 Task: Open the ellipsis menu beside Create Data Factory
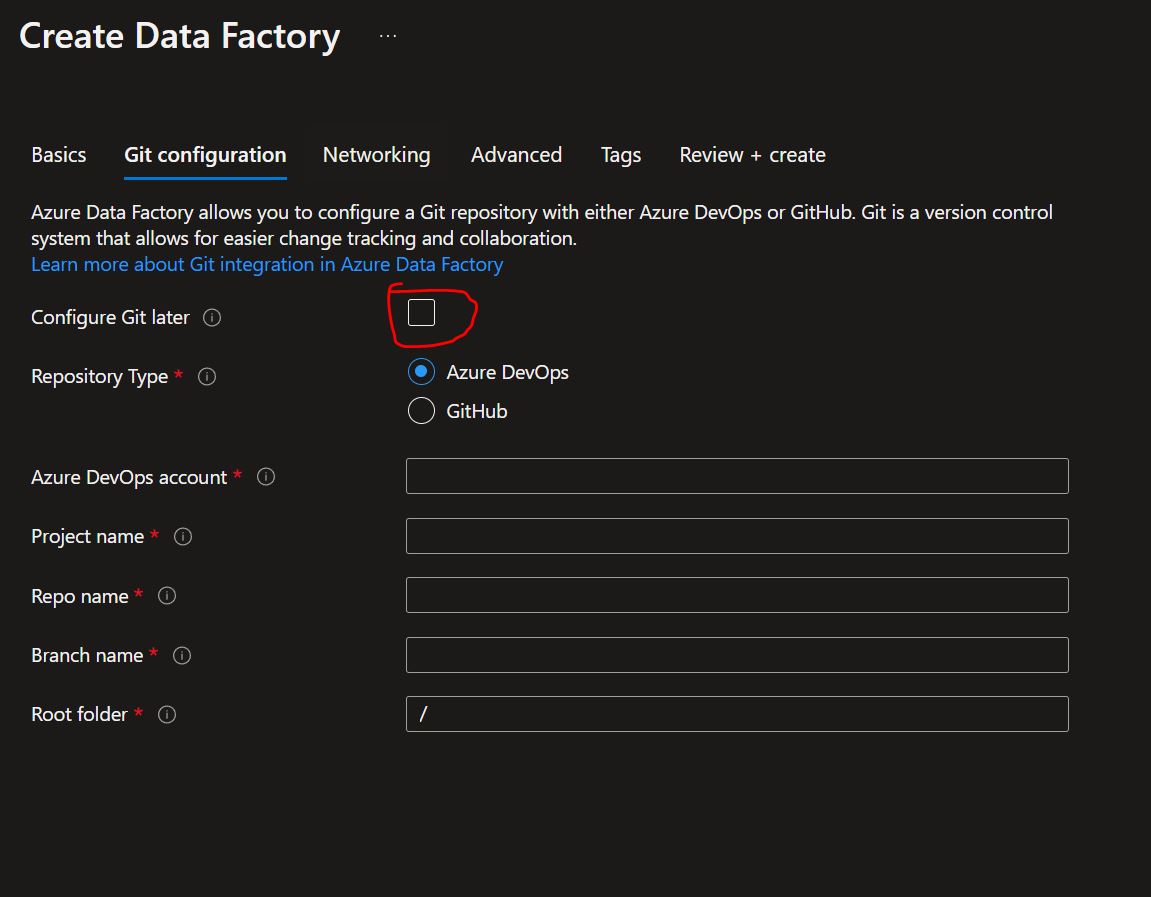388,37
